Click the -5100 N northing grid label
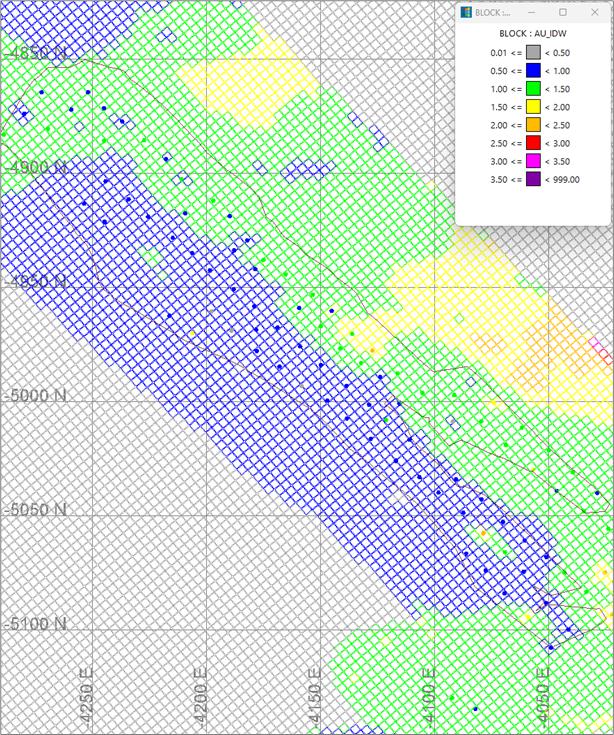614x735 pixels. point(37,624)
